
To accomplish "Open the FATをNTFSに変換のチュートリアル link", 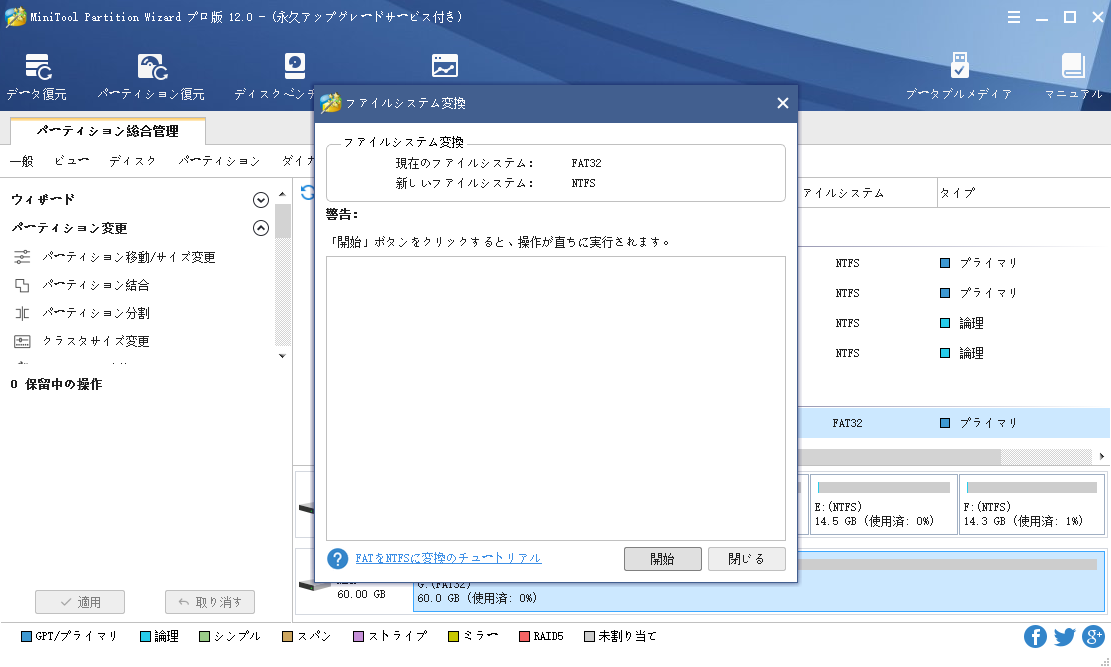I will [x=448, y=558].
